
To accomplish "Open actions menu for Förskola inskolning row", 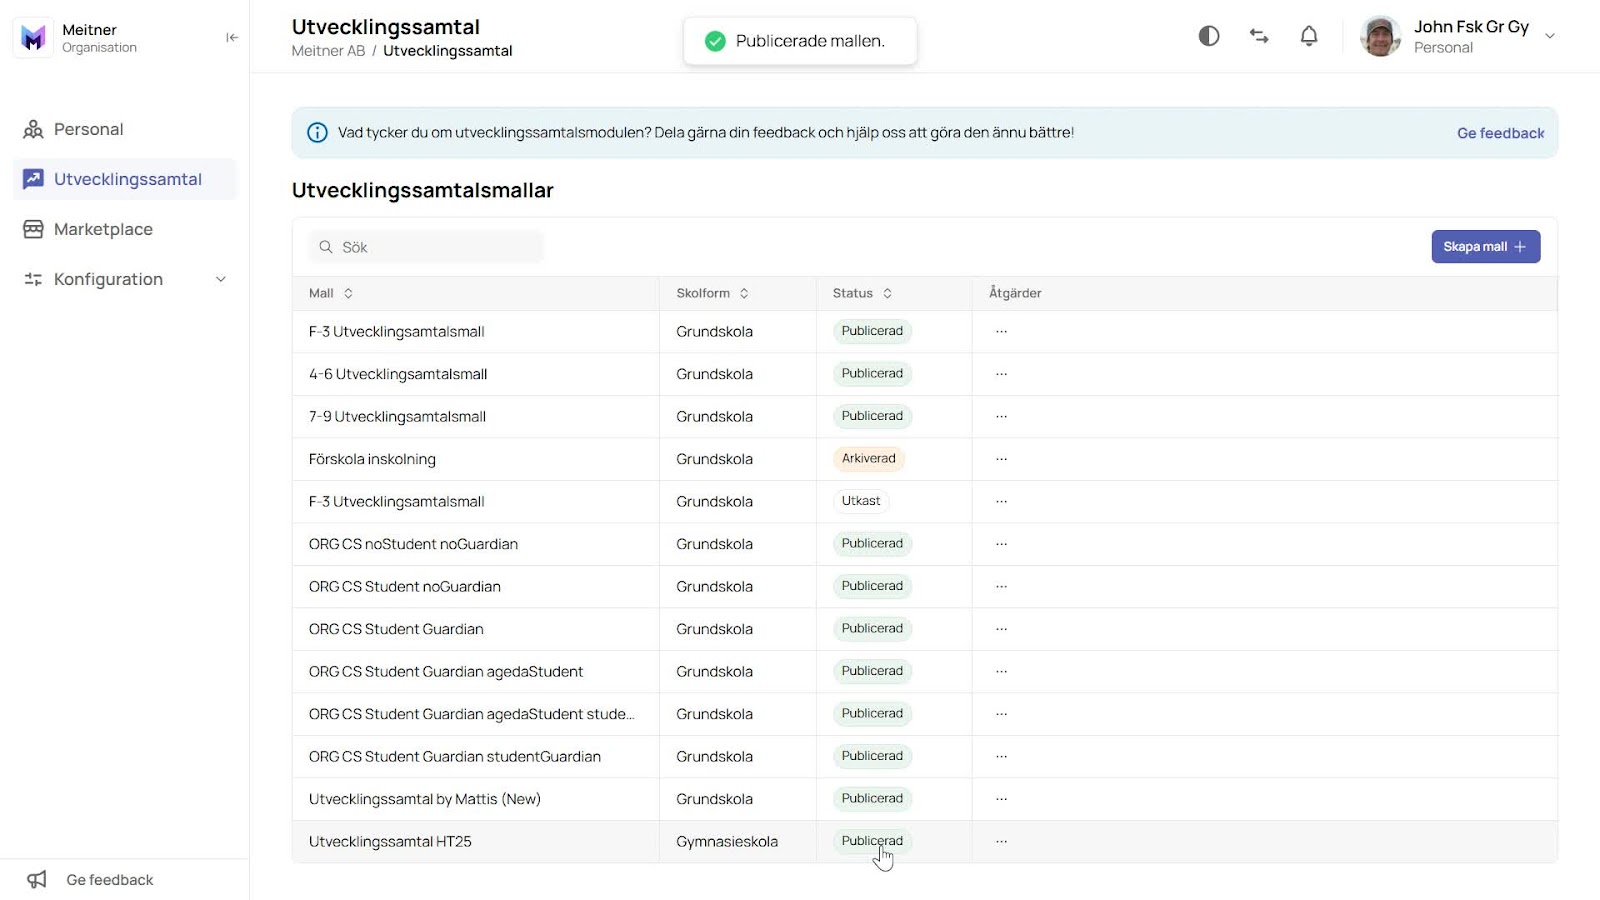I will (x=1001, y=459).
